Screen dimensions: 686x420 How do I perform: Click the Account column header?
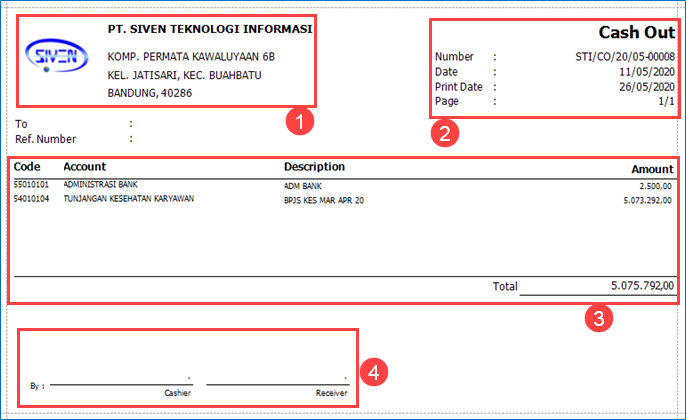tap(84, 167)
